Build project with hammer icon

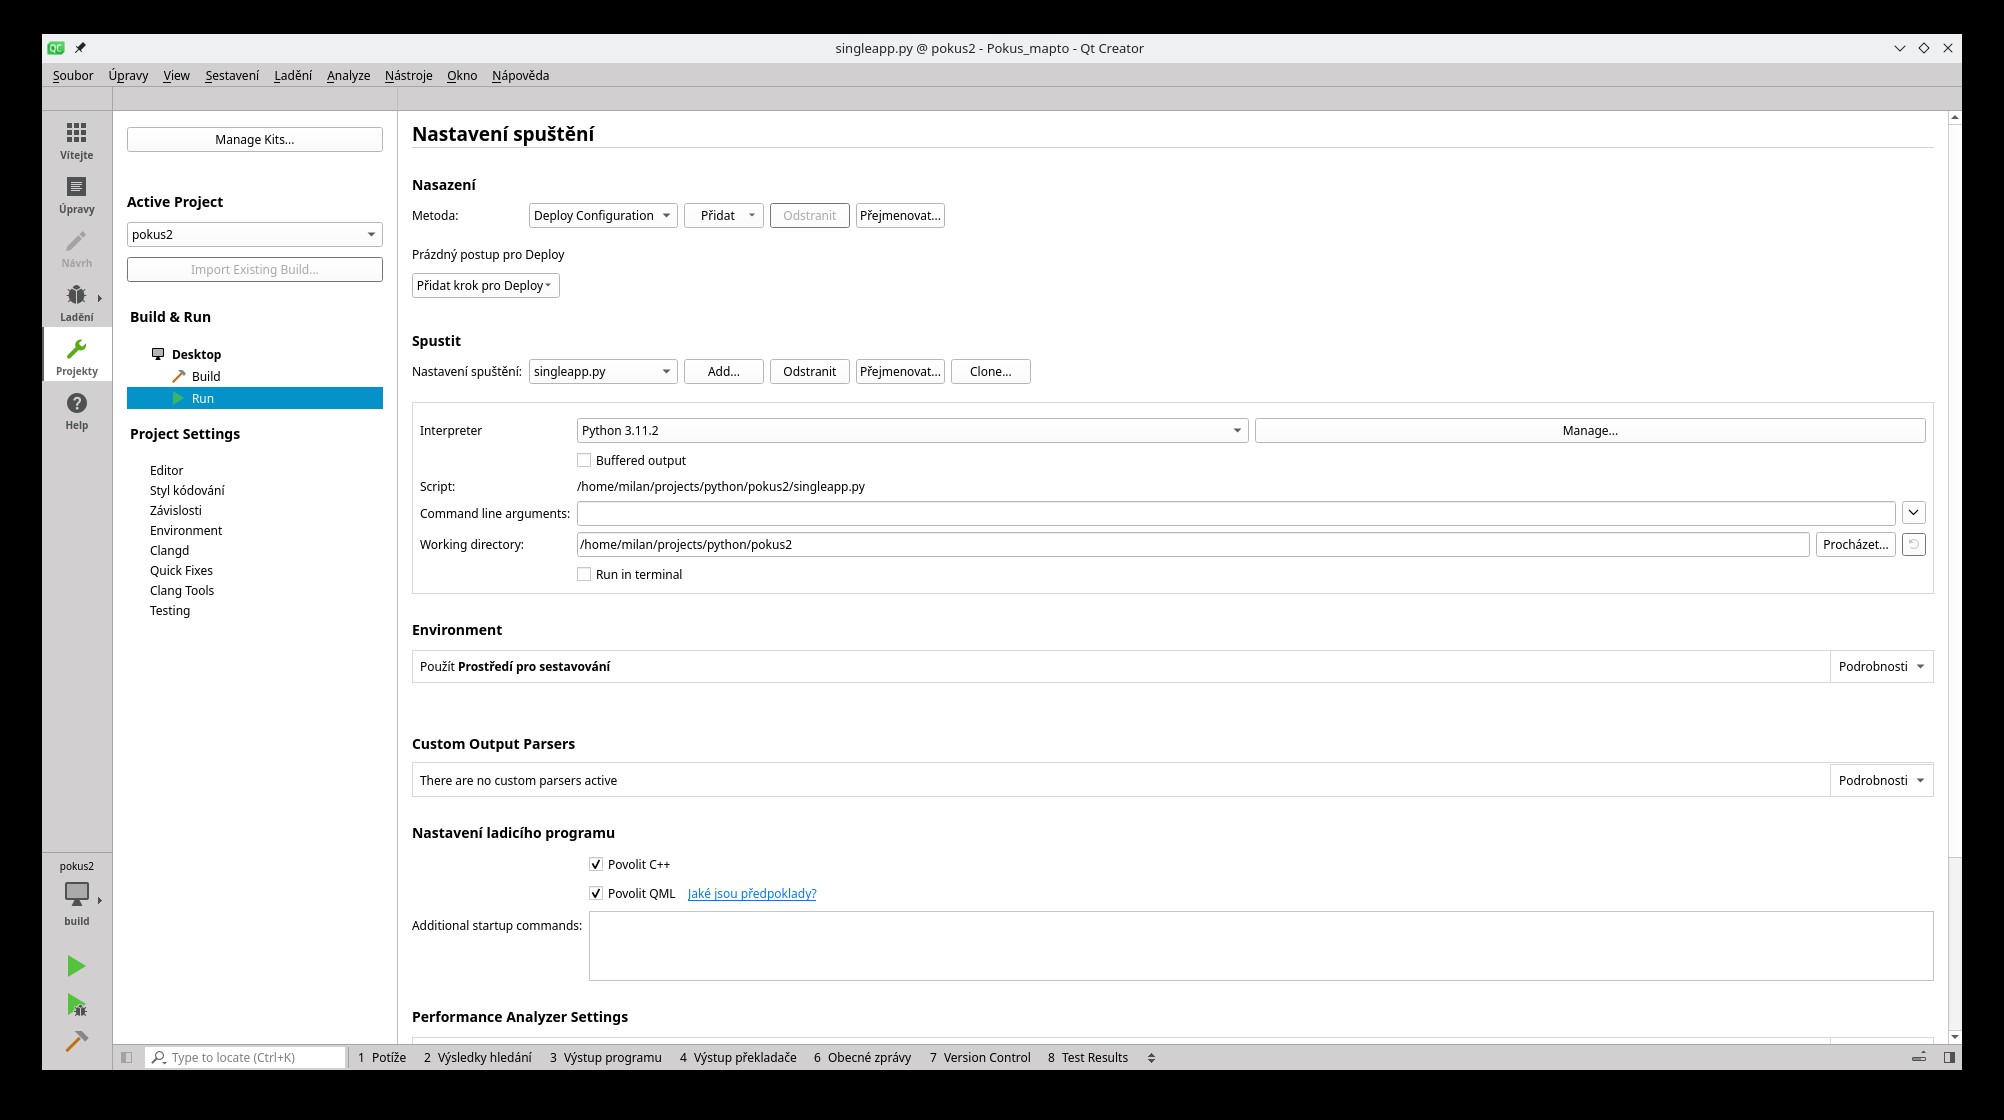(76, 1041)
